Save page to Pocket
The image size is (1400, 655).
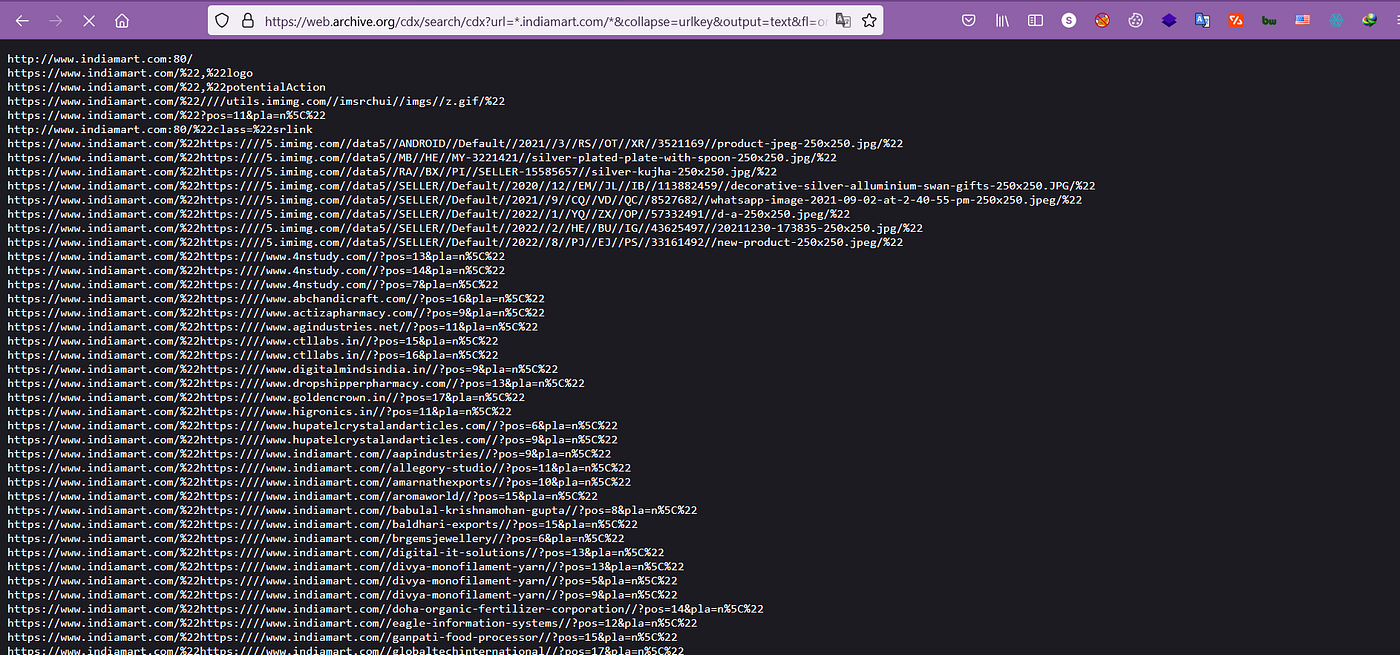pyautogui.click(x=969, y=20)
